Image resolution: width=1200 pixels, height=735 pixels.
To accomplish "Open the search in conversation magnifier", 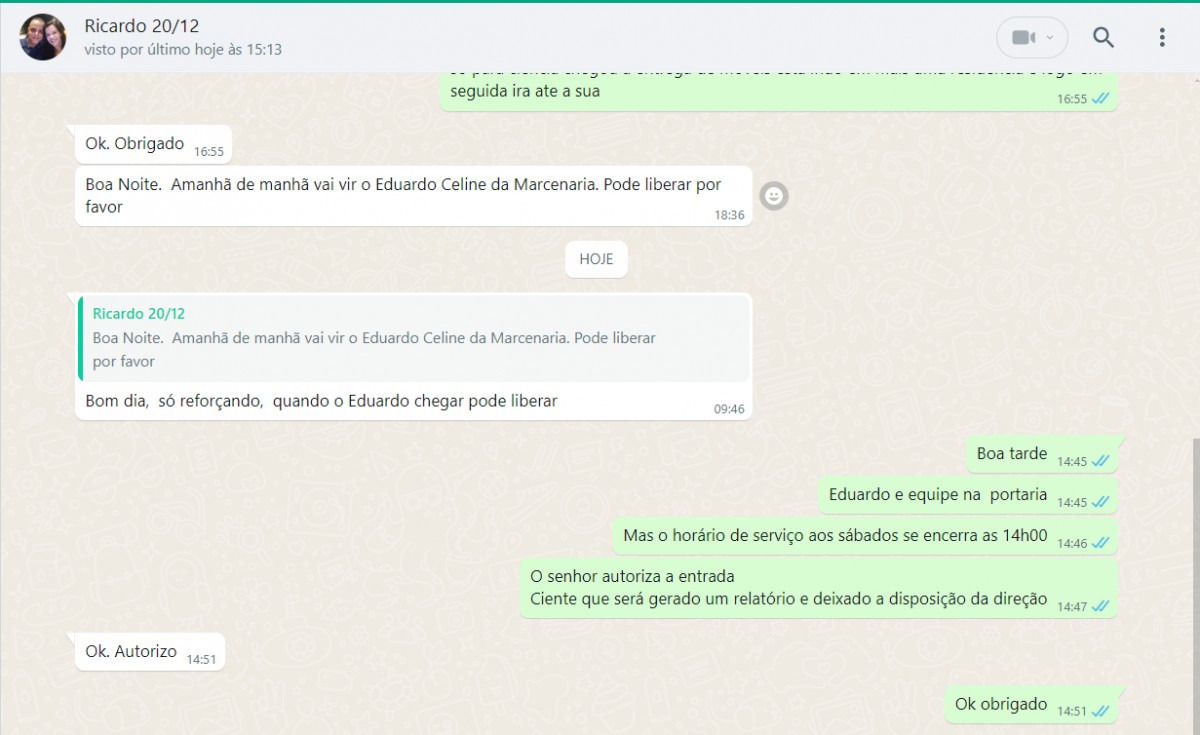I will pyautogui.click(x=1103, y=38).
